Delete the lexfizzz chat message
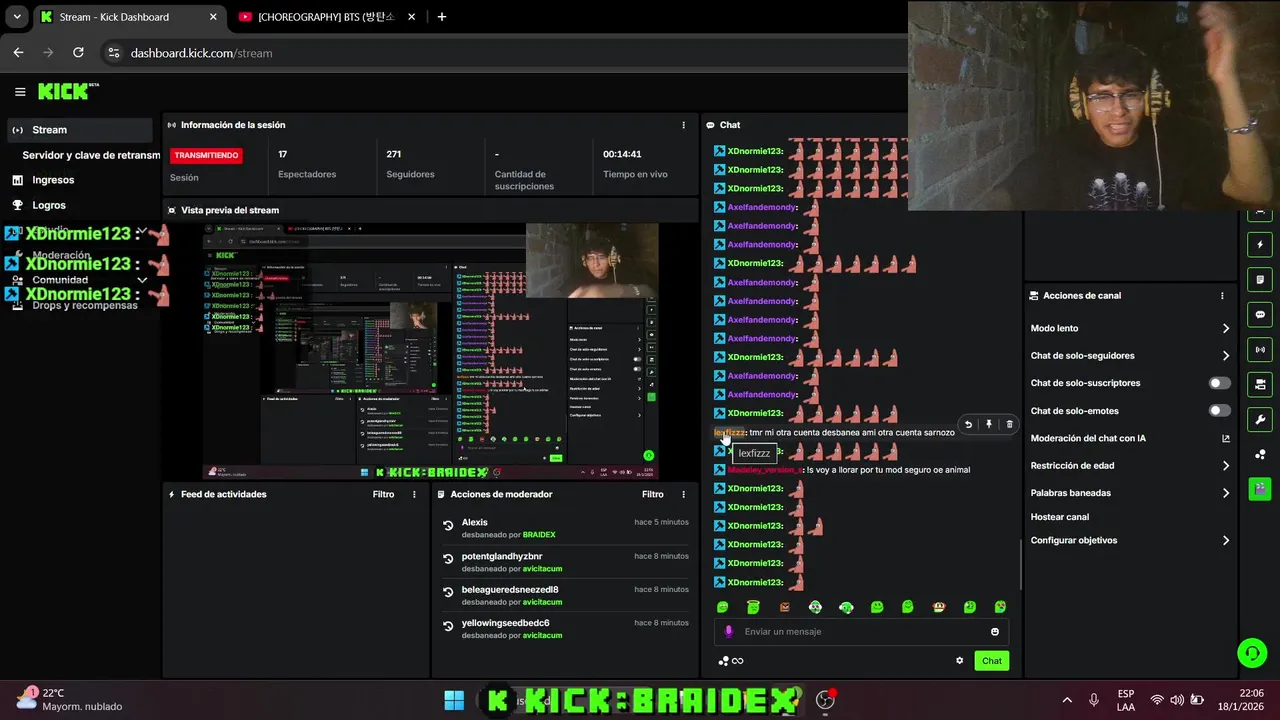Viewport: 1280px width, 720px height. pos(1009,424)
